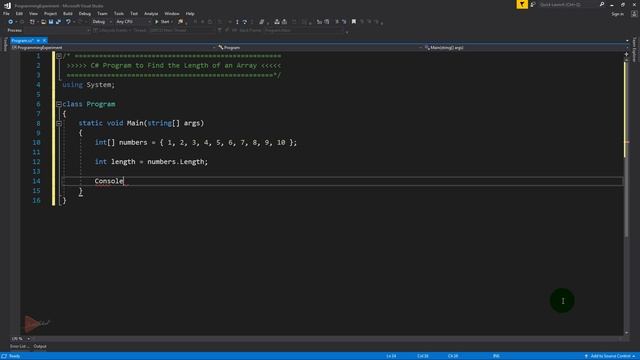
Task: Open the Output panel tab
Action: coord(40,347)
